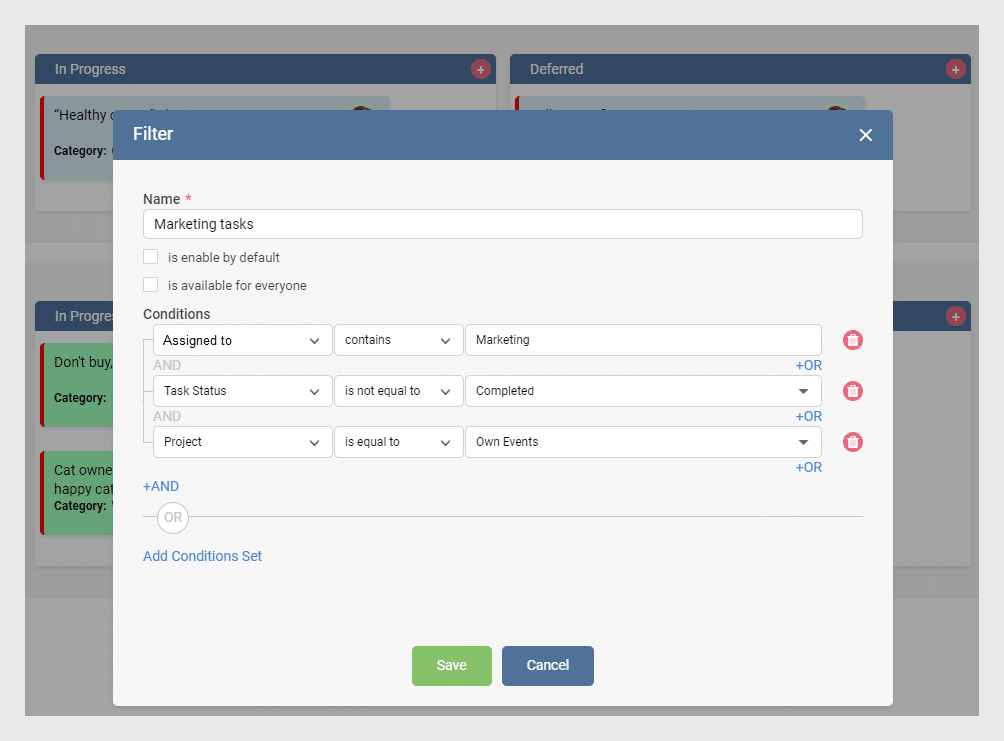Viewport: 1004px width, 741px height.
Task: Change the 'is not equal to' operator dropdown
Action: point(398,391)
